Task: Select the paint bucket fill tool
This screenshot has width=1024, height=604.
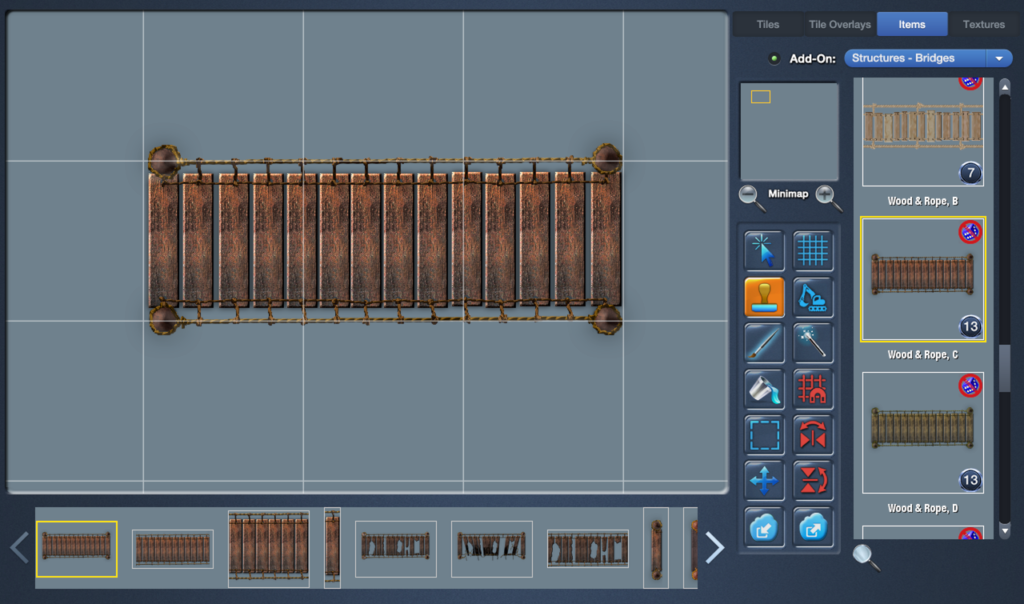Action: pos(764,389)
